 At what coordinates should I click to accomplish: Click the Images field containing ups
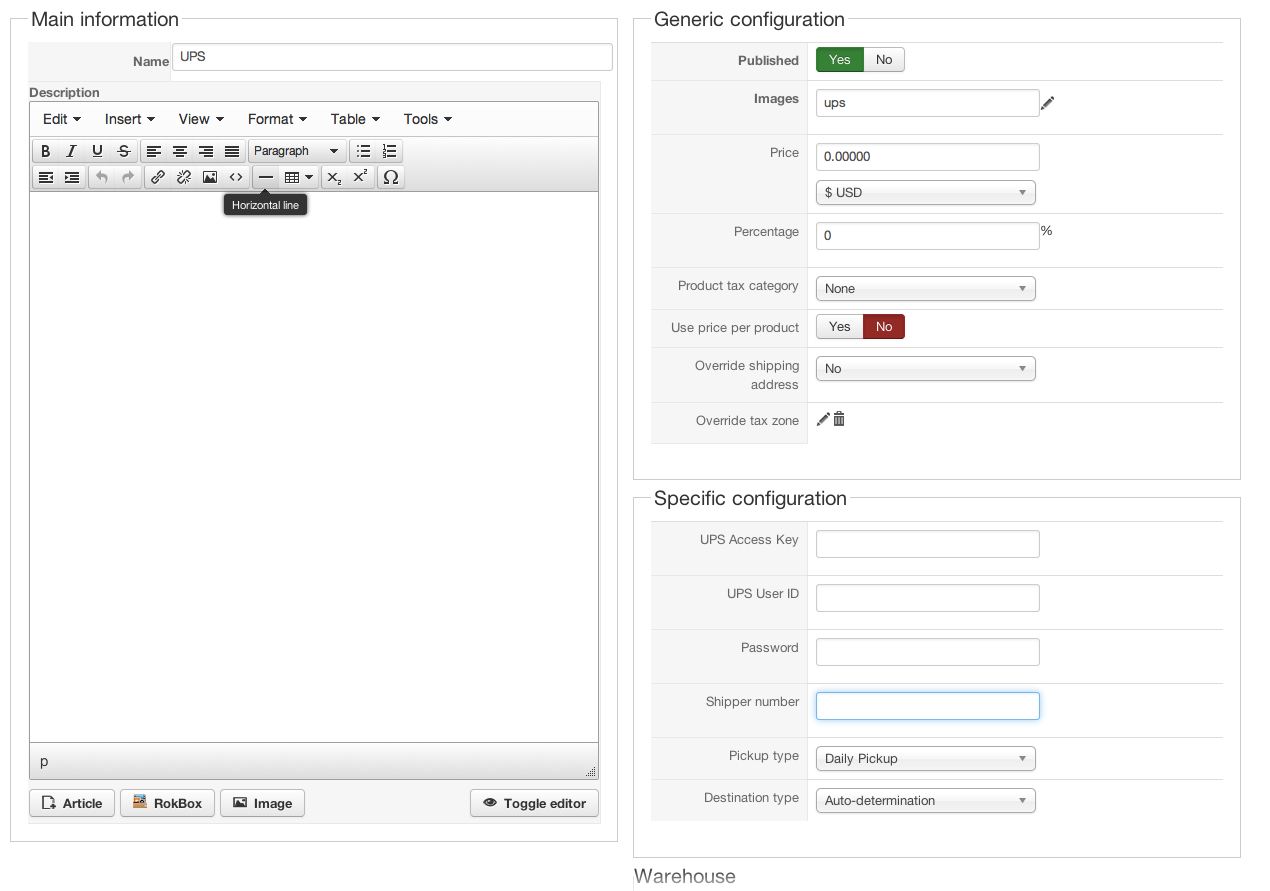pos(928,103)
